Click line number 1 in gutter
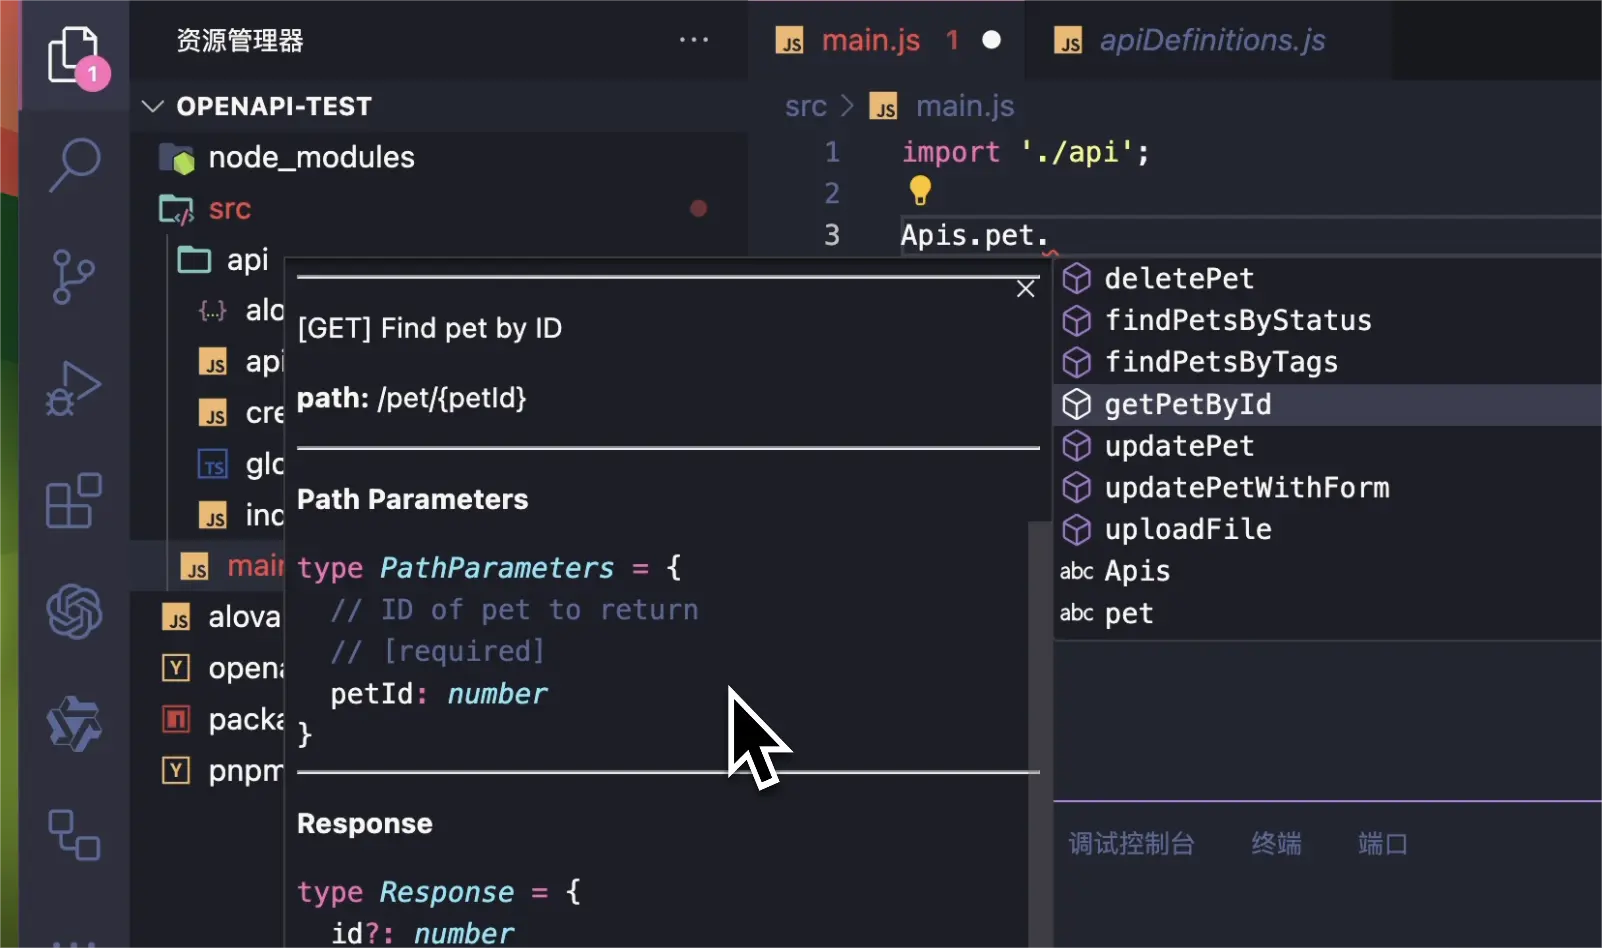 [x=832, y=152]
